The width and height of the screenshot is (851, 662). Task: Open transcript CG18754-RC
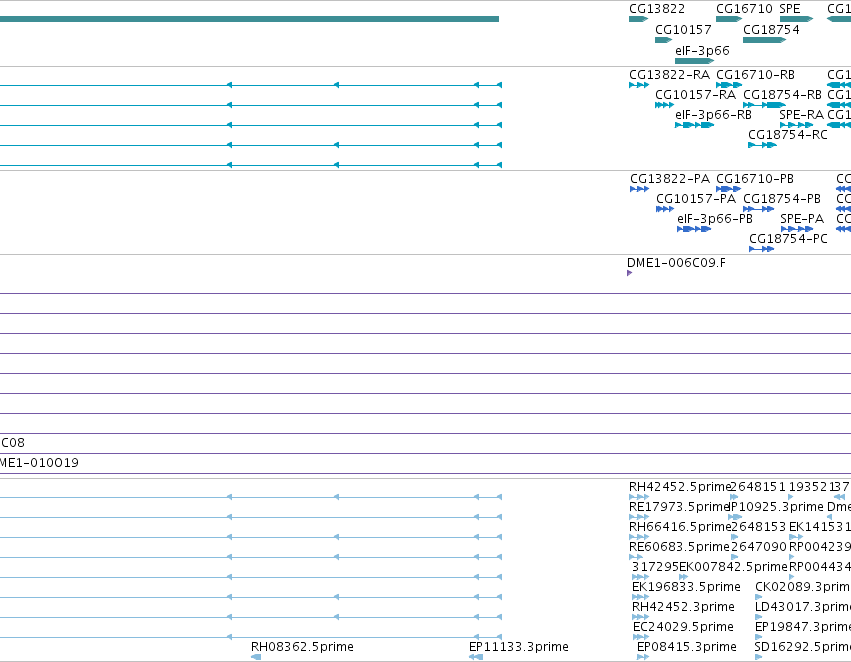(788, 135)
